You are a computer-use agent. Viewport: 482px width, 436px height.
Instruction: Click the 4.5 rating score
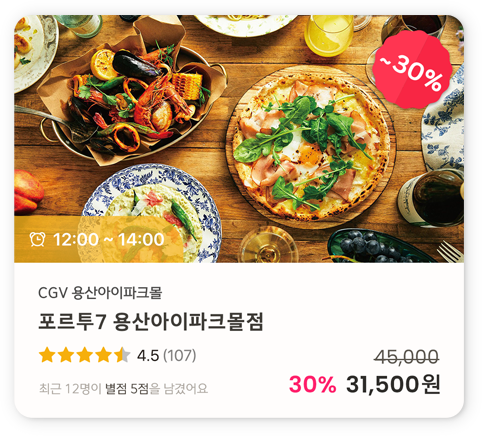[148, 356]
